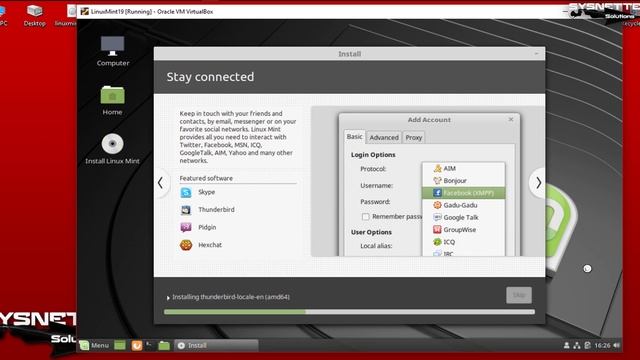Close the Add Account dialog
The image size is (640, 360).
[511, 120]
